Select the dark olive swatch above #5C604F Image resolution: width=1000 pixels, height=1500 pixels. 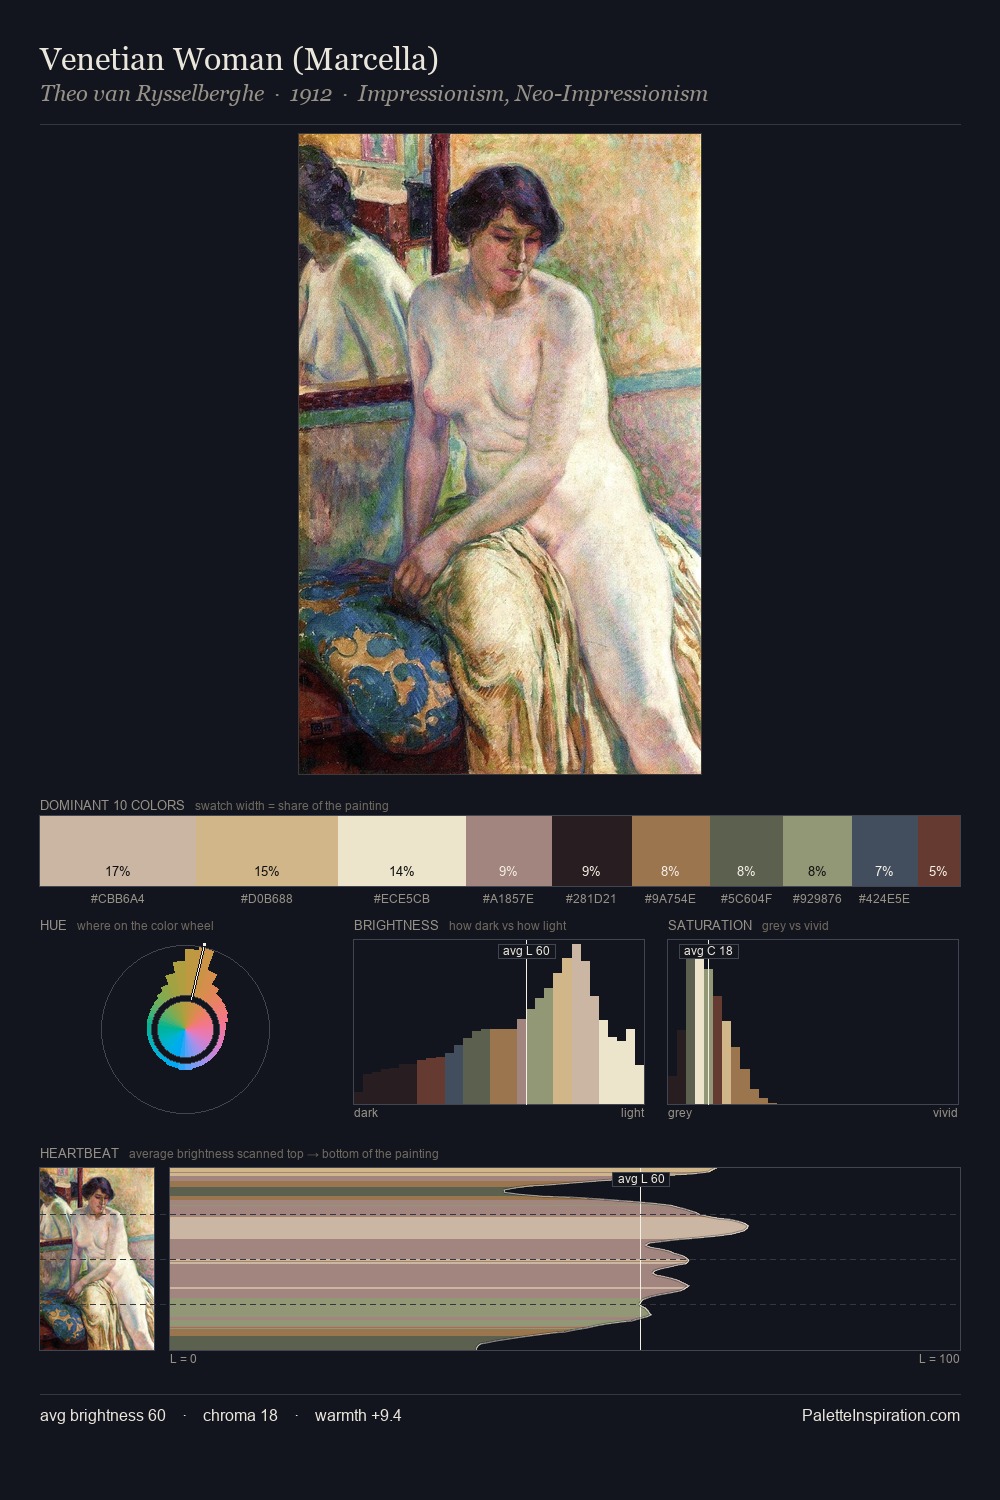(746, 851)
